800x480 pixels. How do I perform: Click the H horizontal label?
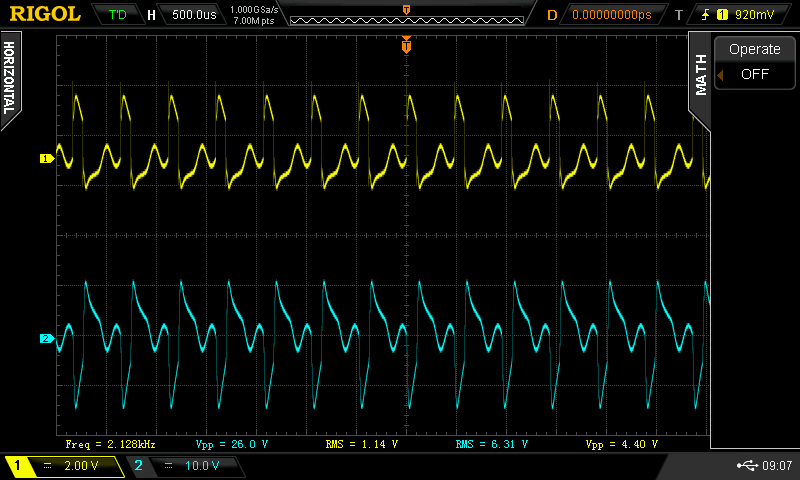pos(151,15)
